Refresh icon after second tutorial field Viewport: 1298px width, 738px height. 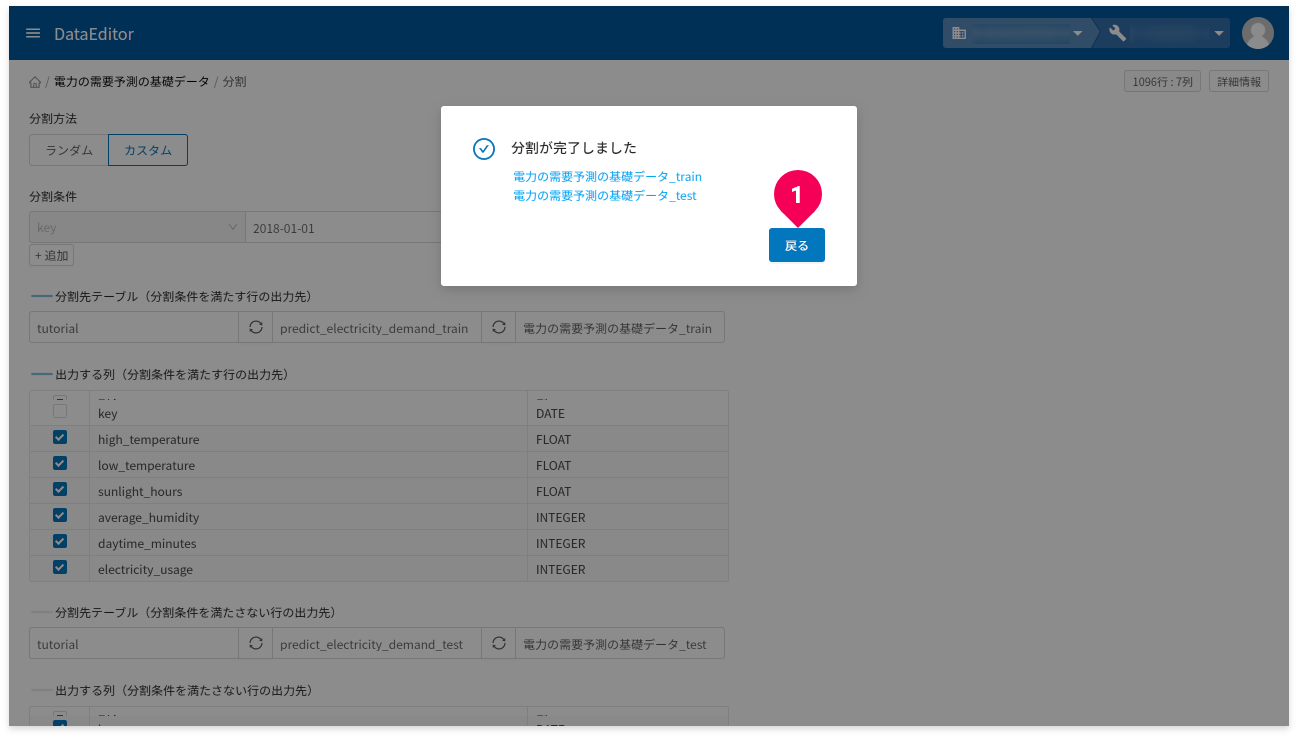[256, 644]
